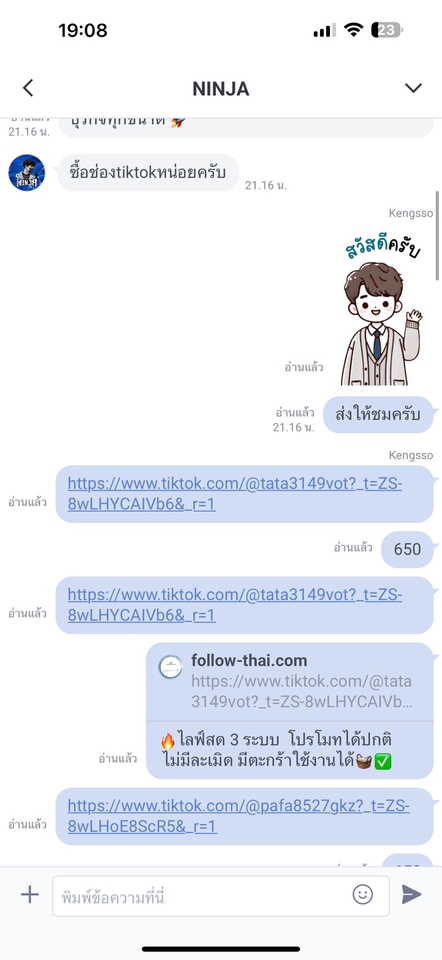Tap the Wi-Fi icon in status bar
This screenshot has height=960, width=442.
point(353,29)
